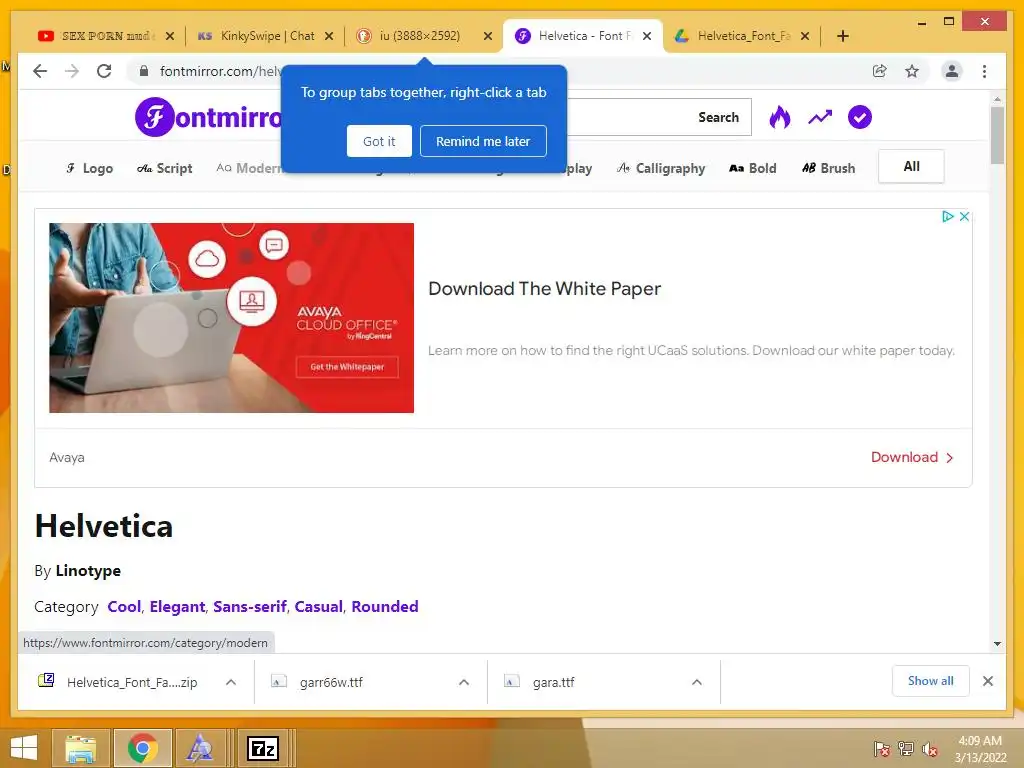The width and height of the screenshot is (1024, 768).
Task: Open the Calligraphy font category
Action: tap(661, 168)
